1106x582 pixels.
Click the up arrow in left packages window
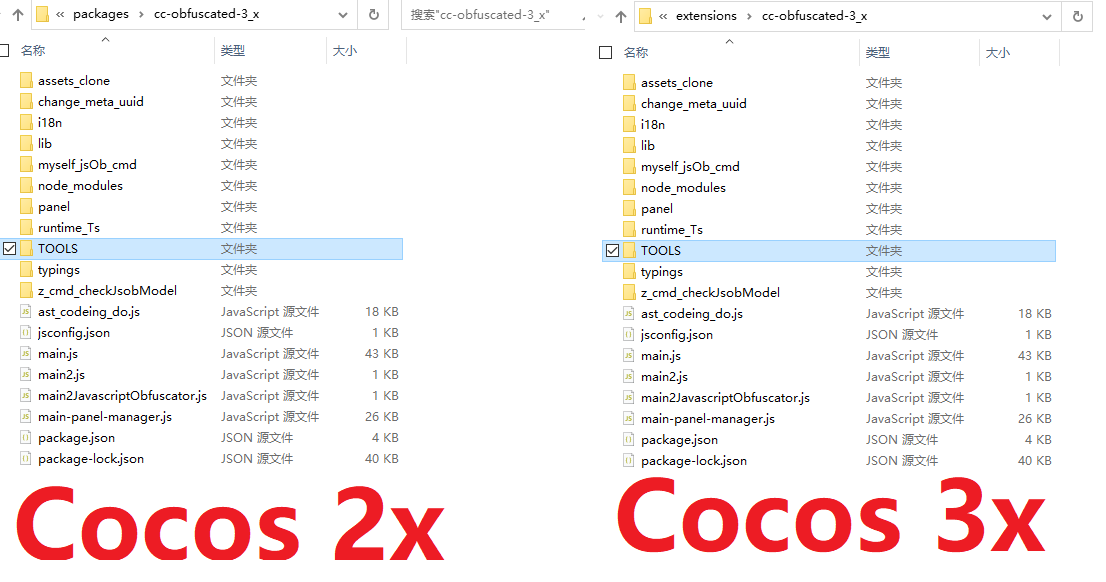point(18,14)
